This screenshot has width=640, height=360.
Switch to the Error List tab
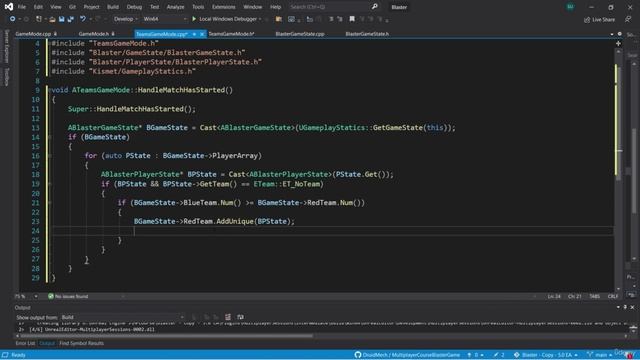coord(25,343)
